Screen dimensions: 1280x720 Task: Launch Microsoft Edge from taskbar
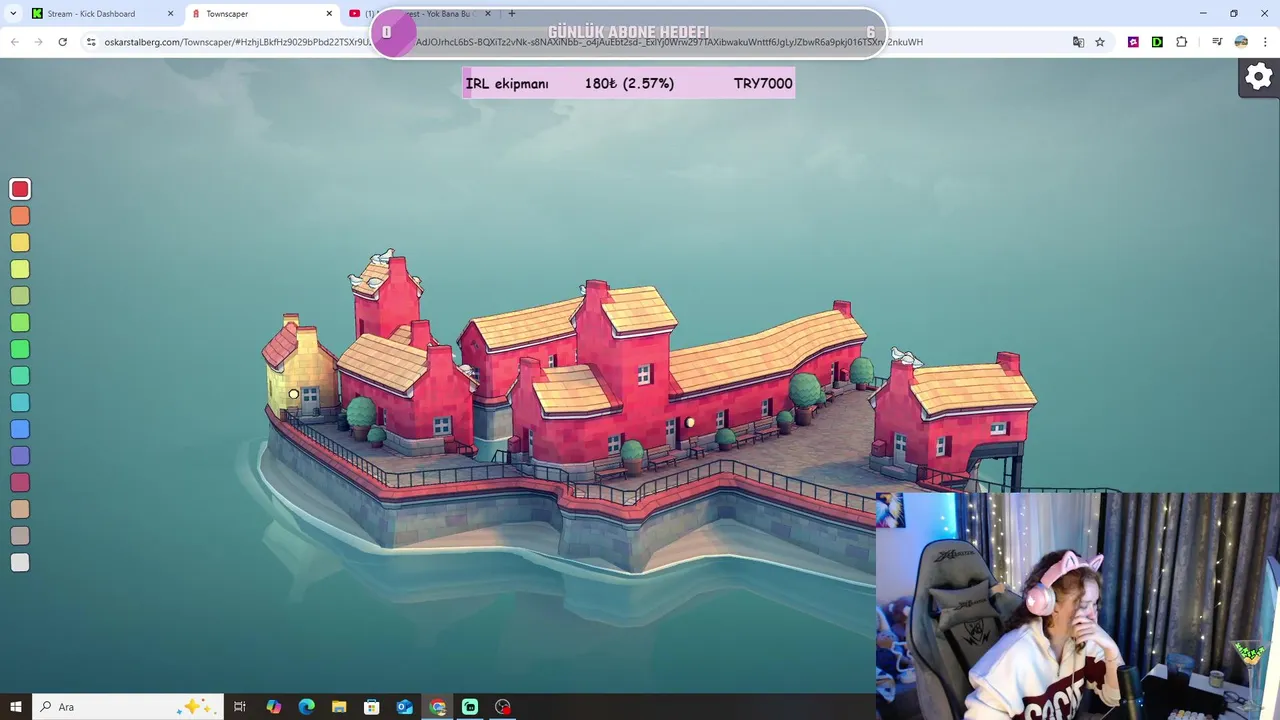pos(307,707)
